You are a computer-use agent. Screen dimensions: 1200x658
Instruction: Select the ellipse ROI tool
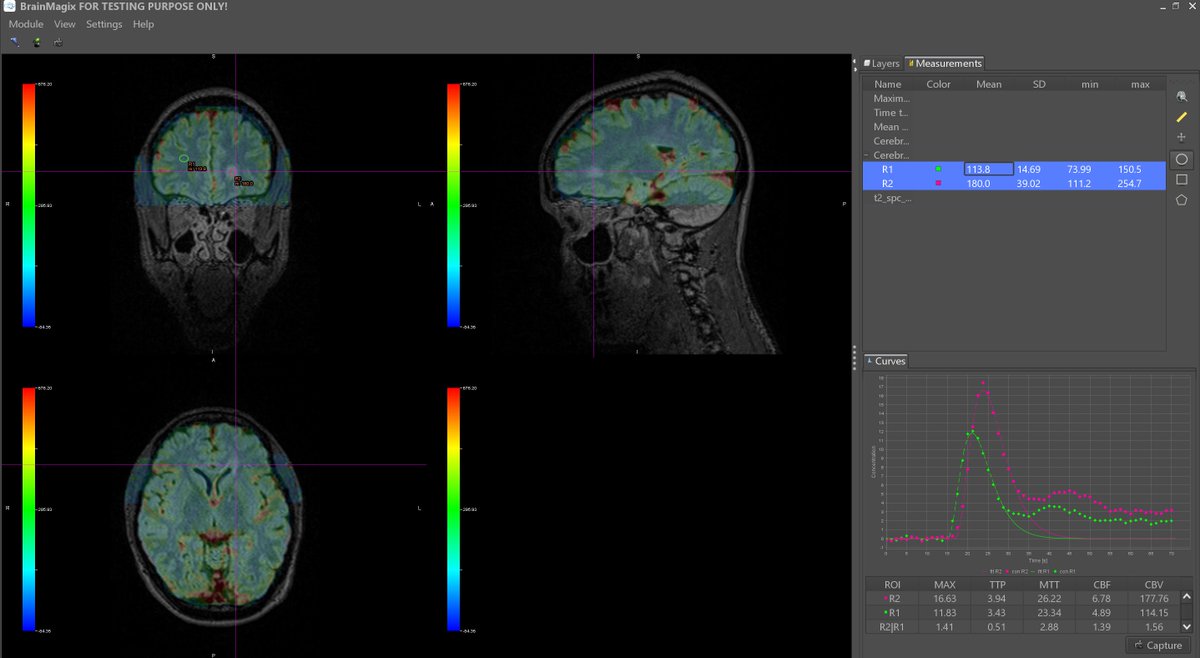[x=1182, y=158]
